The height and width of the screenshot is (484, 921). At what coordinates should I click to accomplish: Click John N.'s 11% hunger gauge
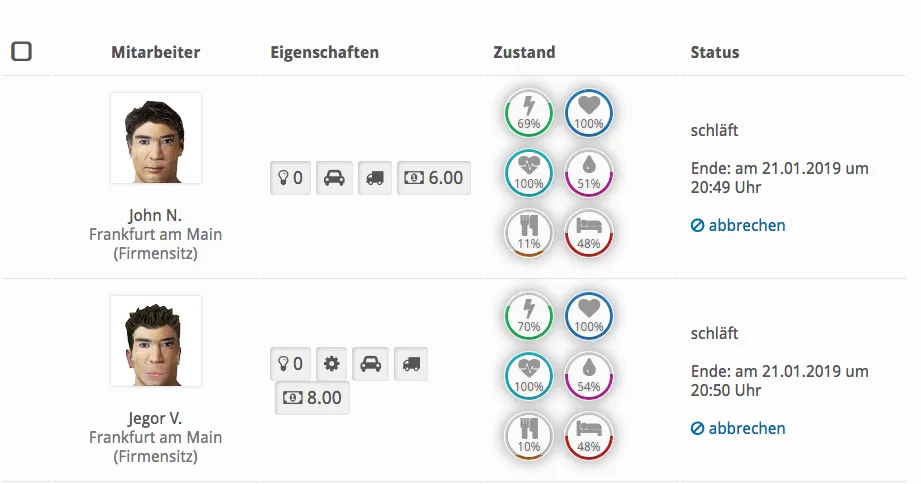click(x=528, y=232)
